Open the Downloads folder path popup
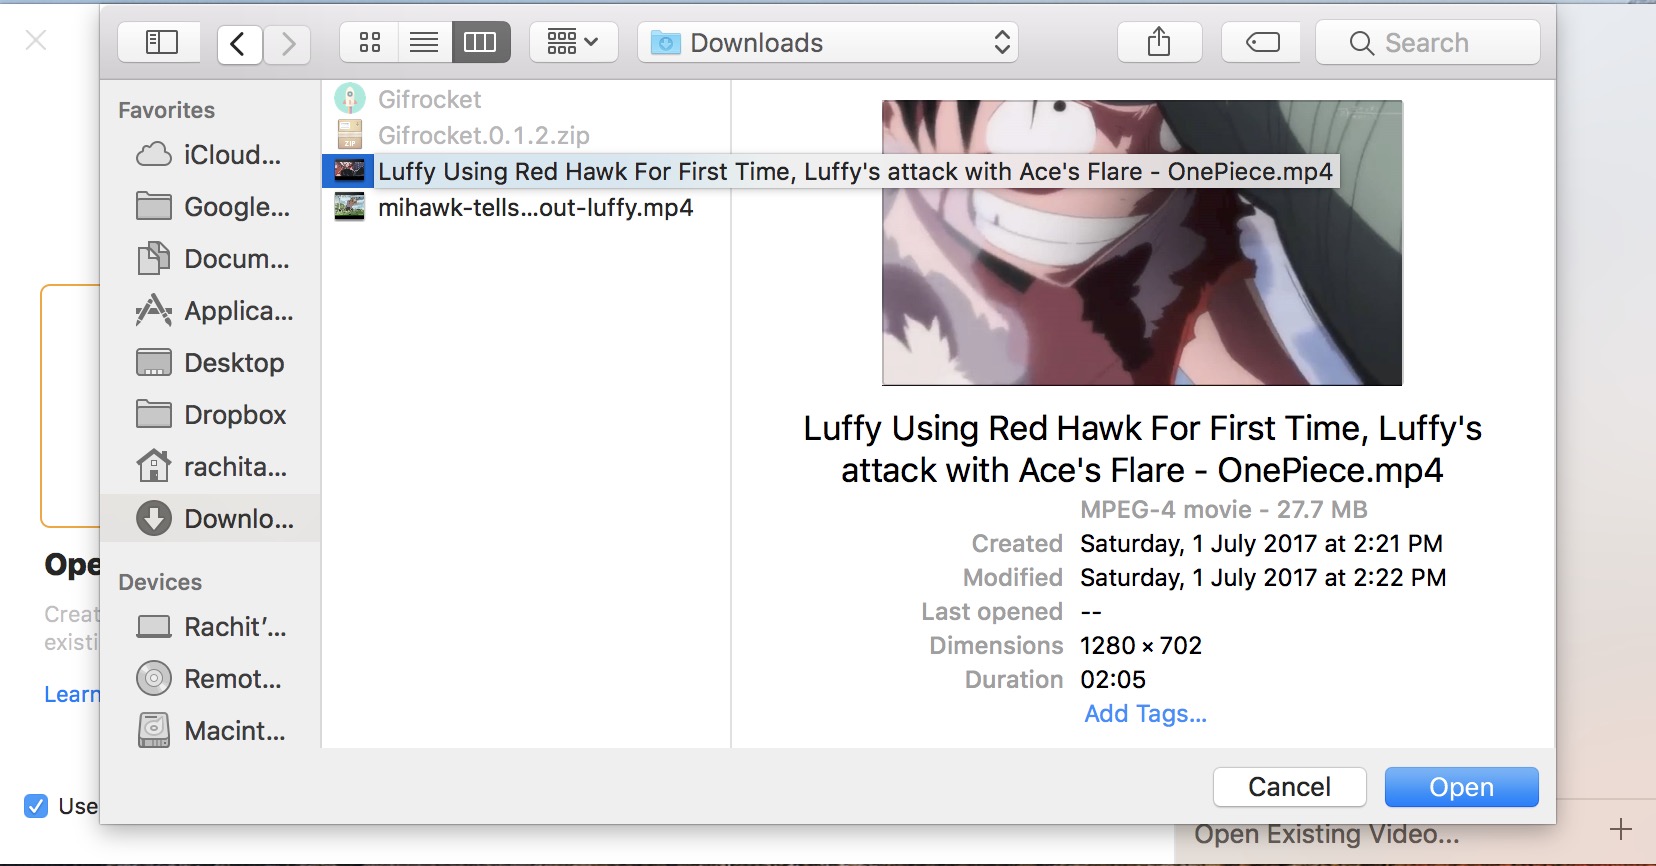The image size is (1656, 866). 828,42
